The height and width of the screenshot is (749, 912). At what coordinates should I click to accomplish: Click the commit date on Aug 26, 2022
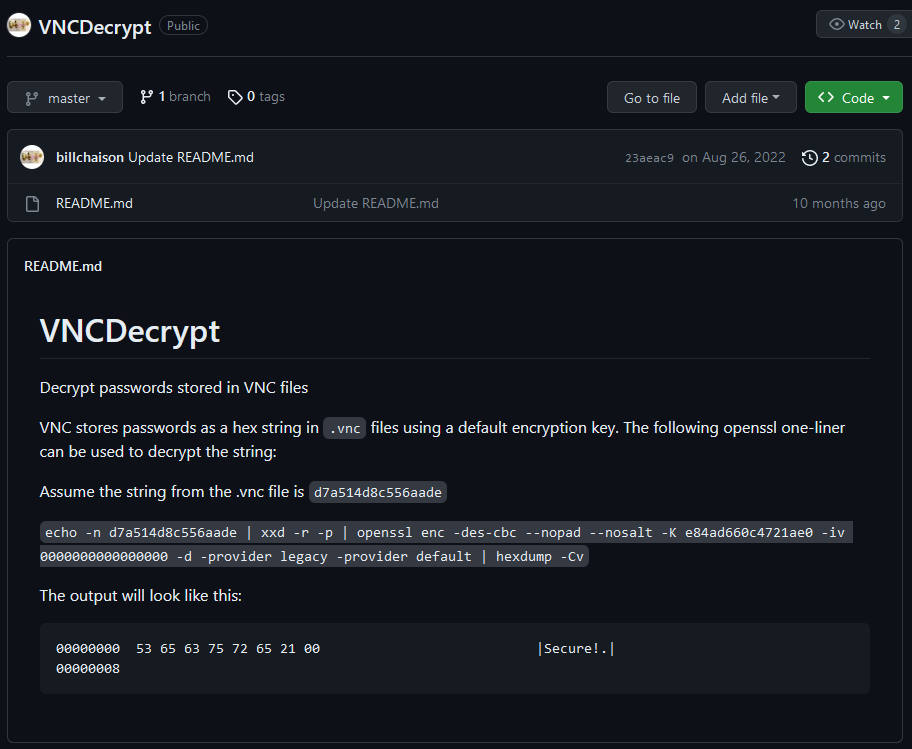coord(733,158)
